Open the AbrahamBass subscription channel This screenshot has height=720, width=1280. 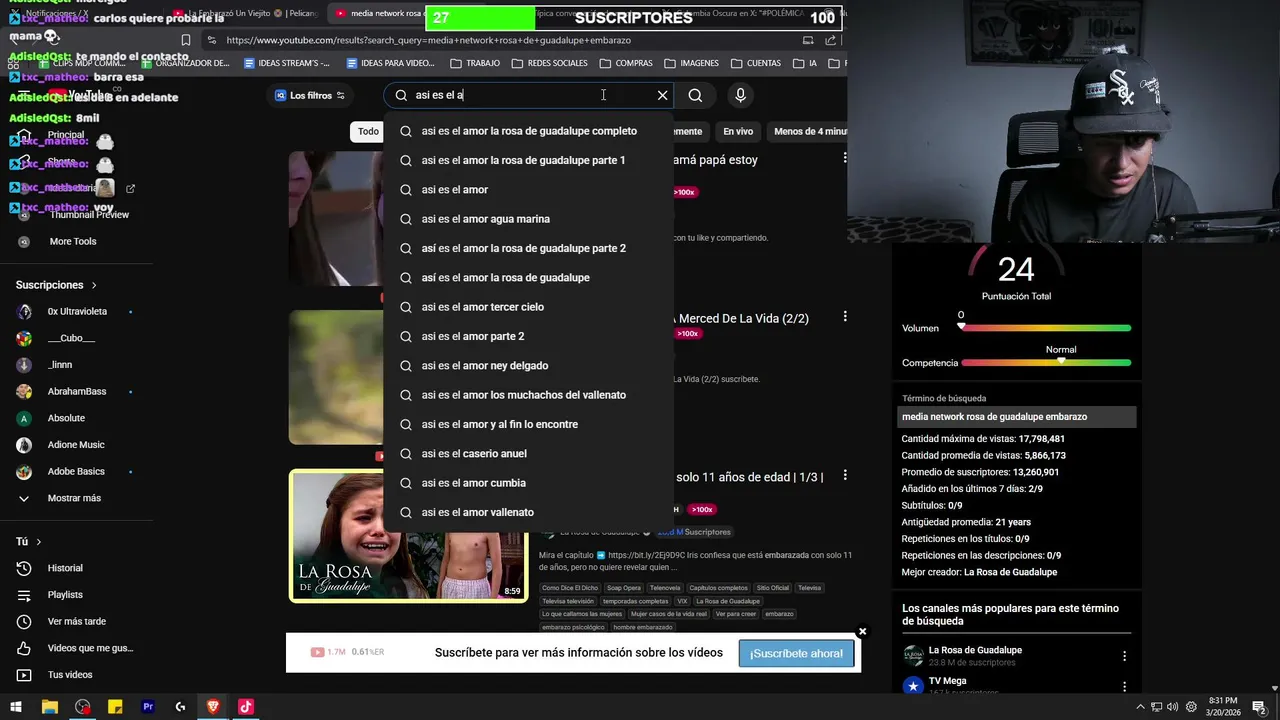pyautogui.click(x=76, y=391)
